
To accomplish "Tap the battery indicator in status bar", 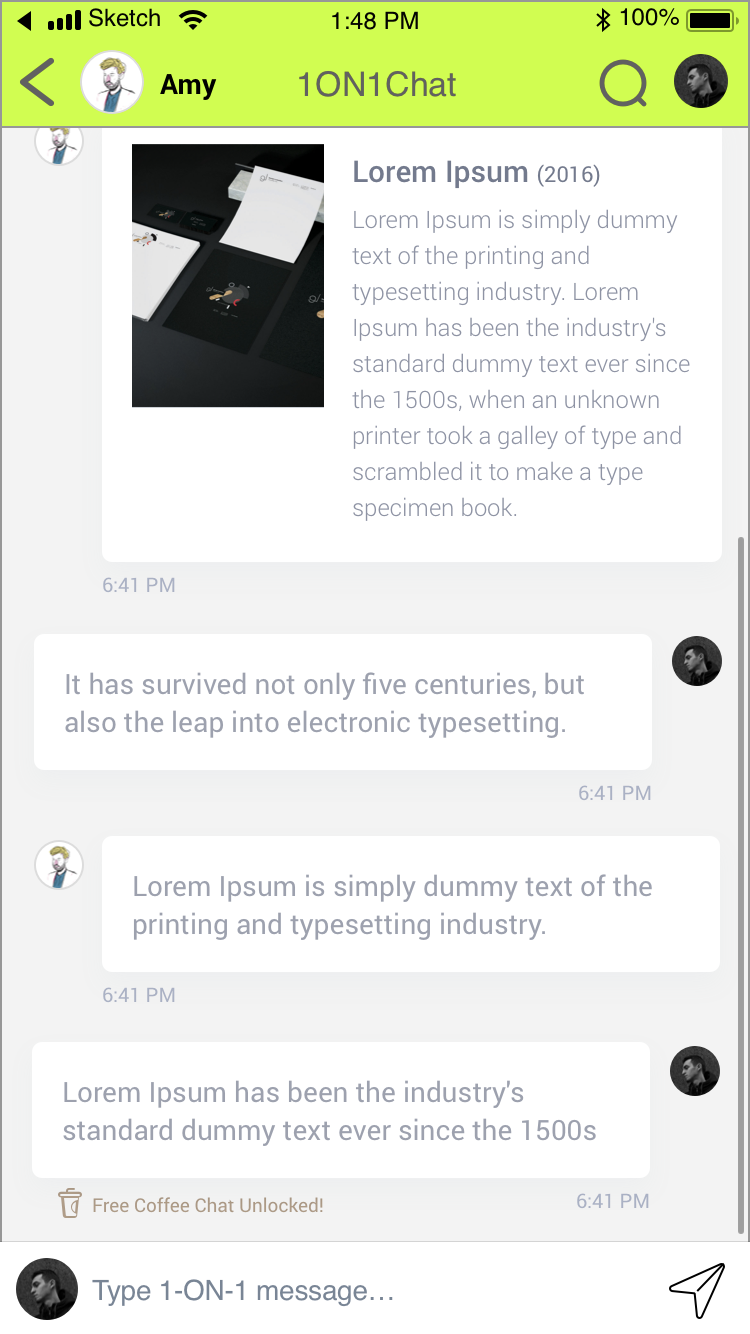I will click(712, 19).
